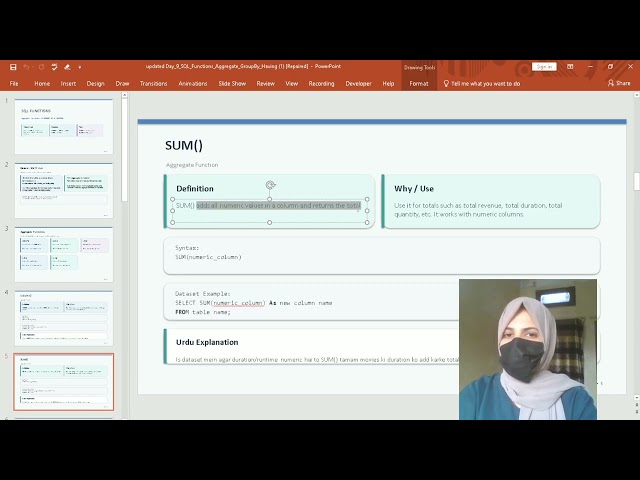Select slide 4 thumbnail

click(64, 318)
